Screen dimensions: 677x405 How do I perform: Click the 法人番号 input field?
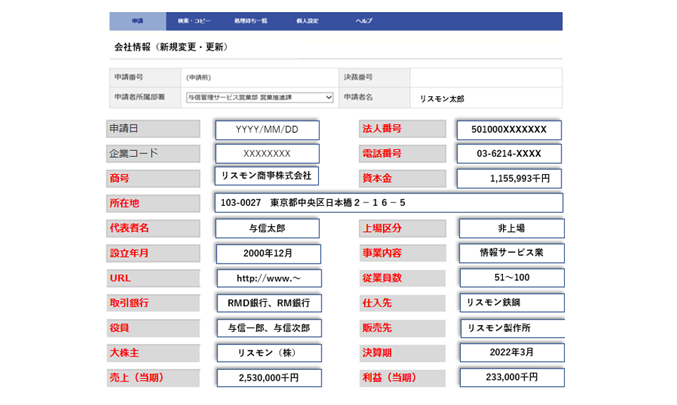[508, 130]
